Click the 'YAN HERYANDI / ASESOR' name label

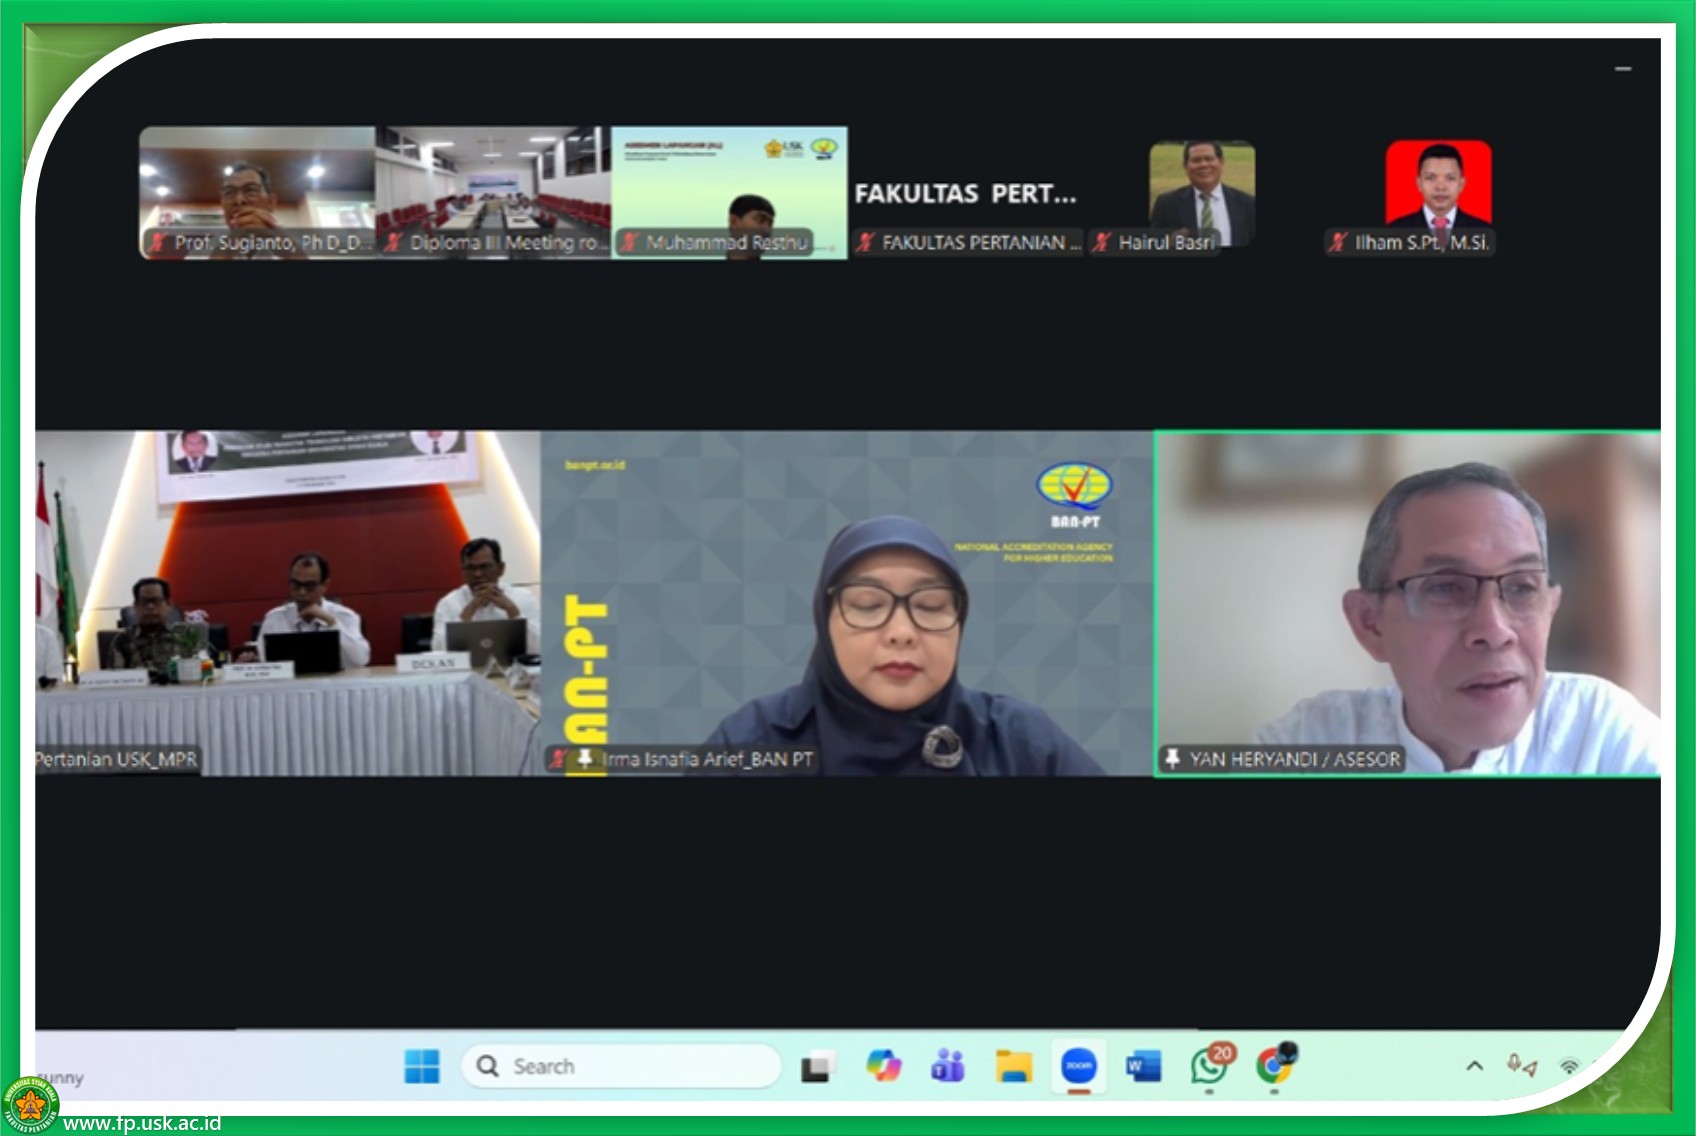click(1294, 759)
